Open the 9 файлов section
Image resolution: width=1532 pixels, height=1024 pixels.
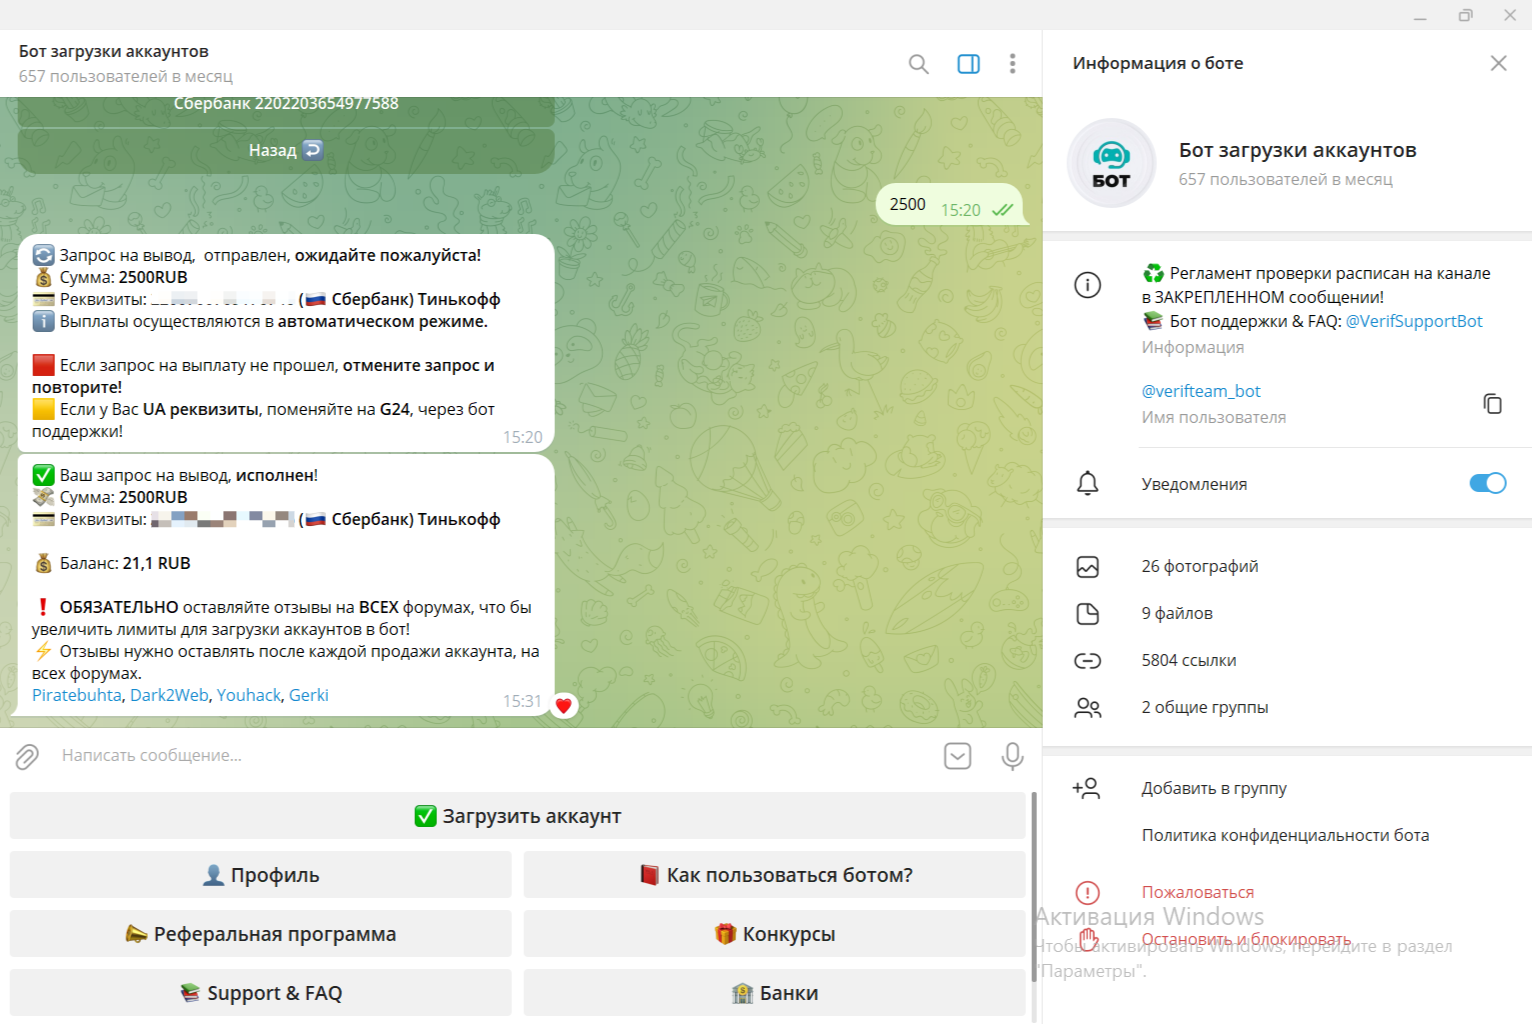click(1176, 614)
